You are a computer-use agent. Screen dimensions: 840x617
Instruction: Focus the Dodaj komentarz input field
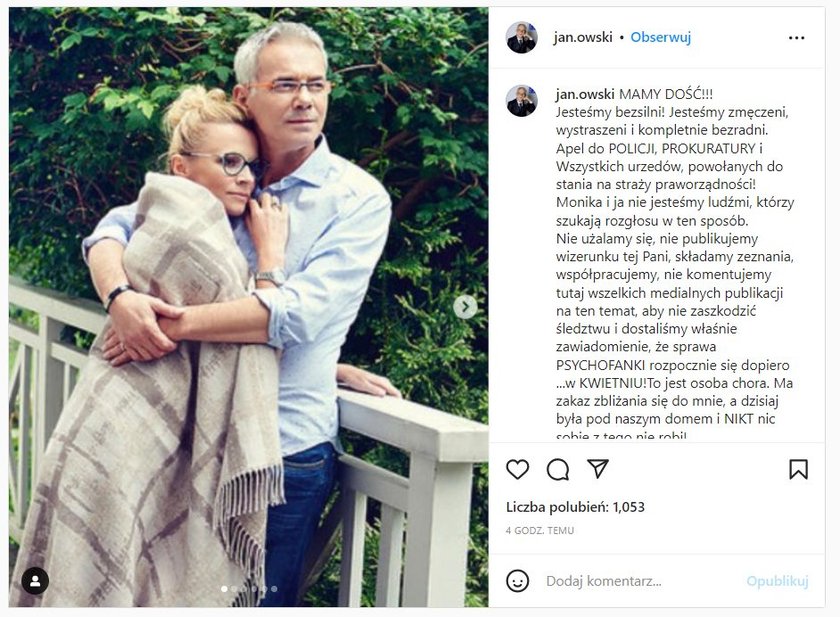(638, 581)
